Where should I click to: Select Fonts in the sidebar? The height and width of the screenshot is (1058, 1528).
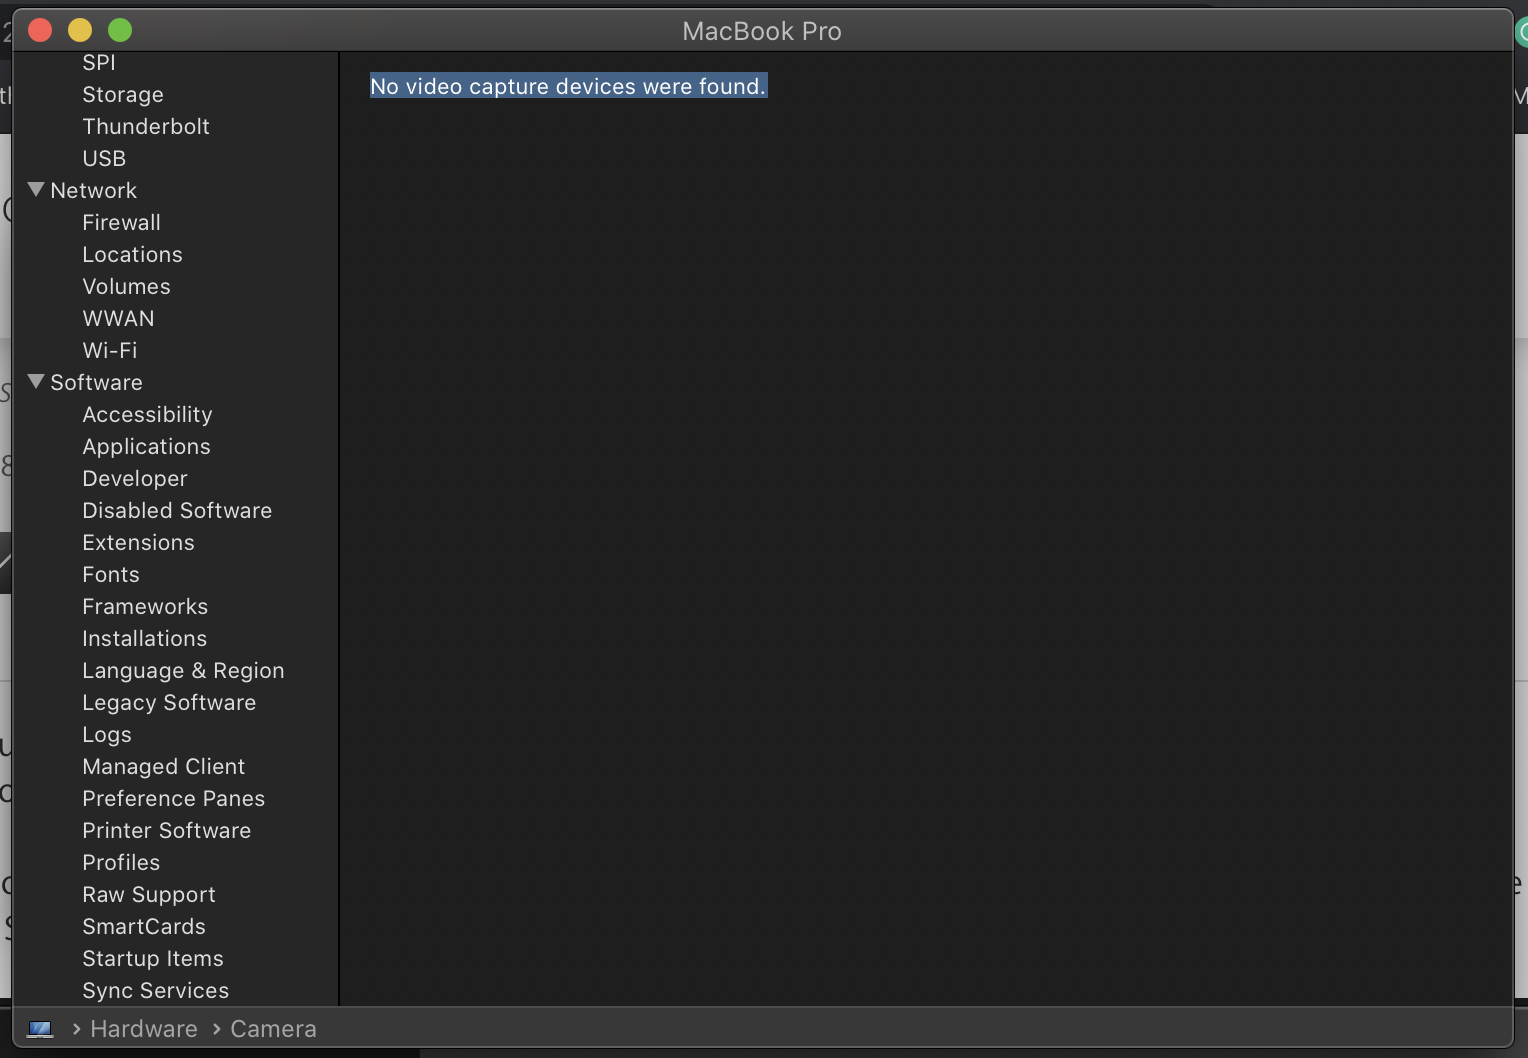pos(111,574)
